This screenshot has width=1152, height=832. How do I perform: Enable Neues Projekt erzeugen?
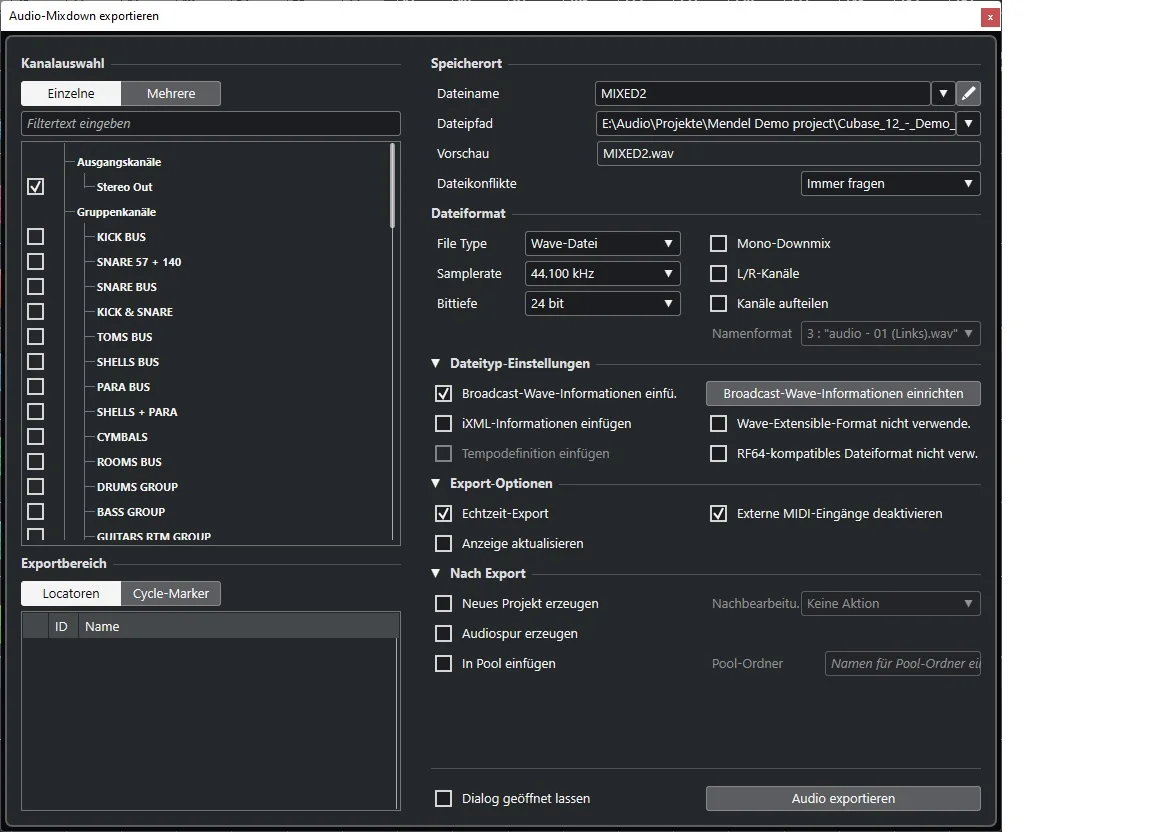click(444, 603)
